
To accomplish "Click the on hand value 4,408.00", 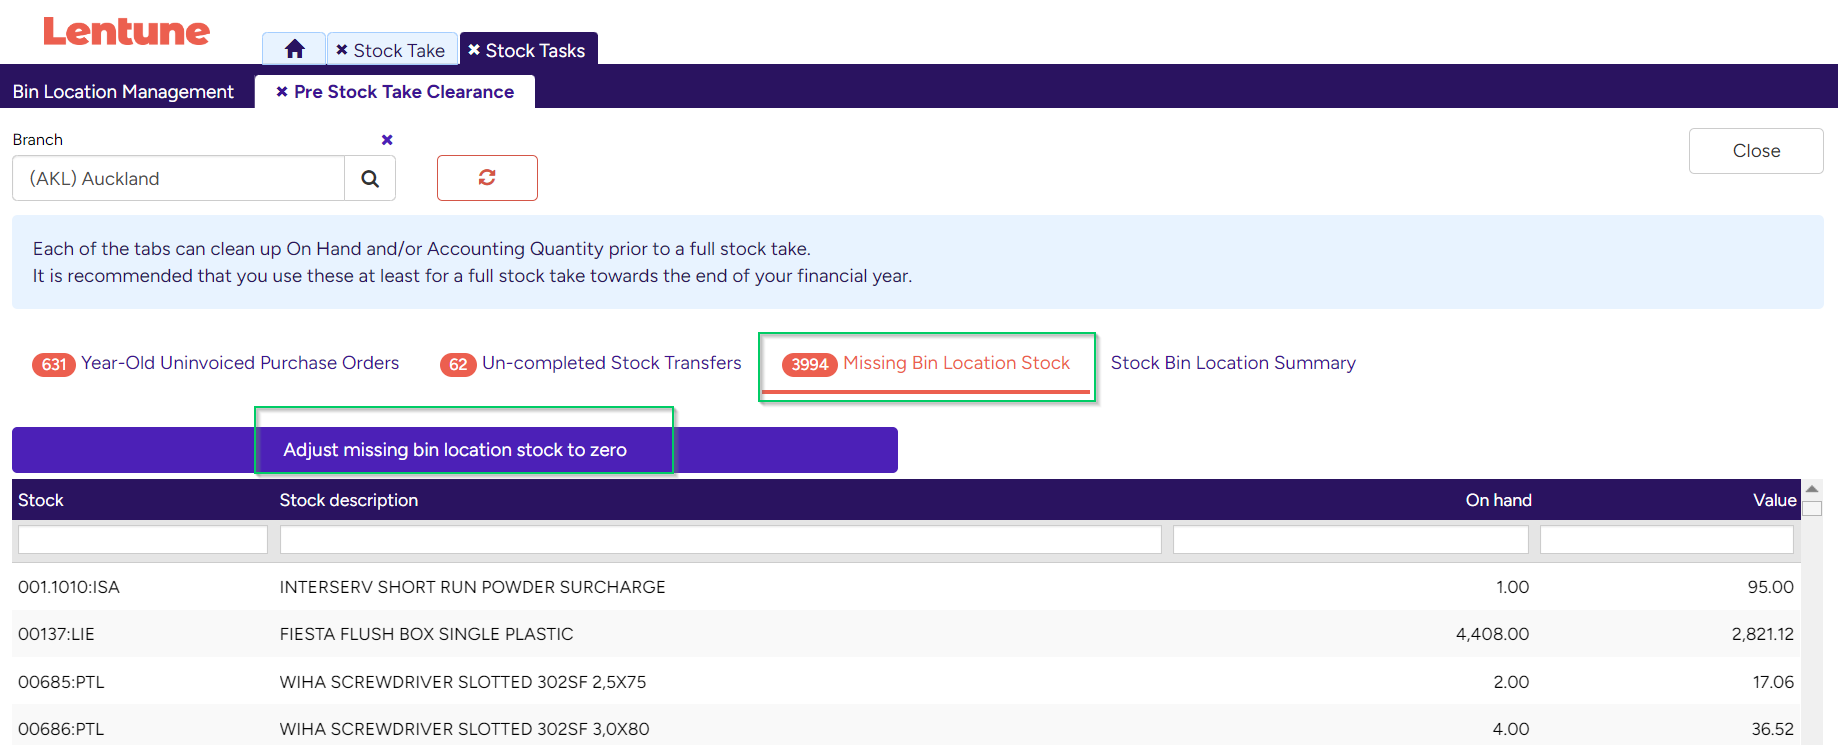I will pyautogui.click(x=1492, y=634).
